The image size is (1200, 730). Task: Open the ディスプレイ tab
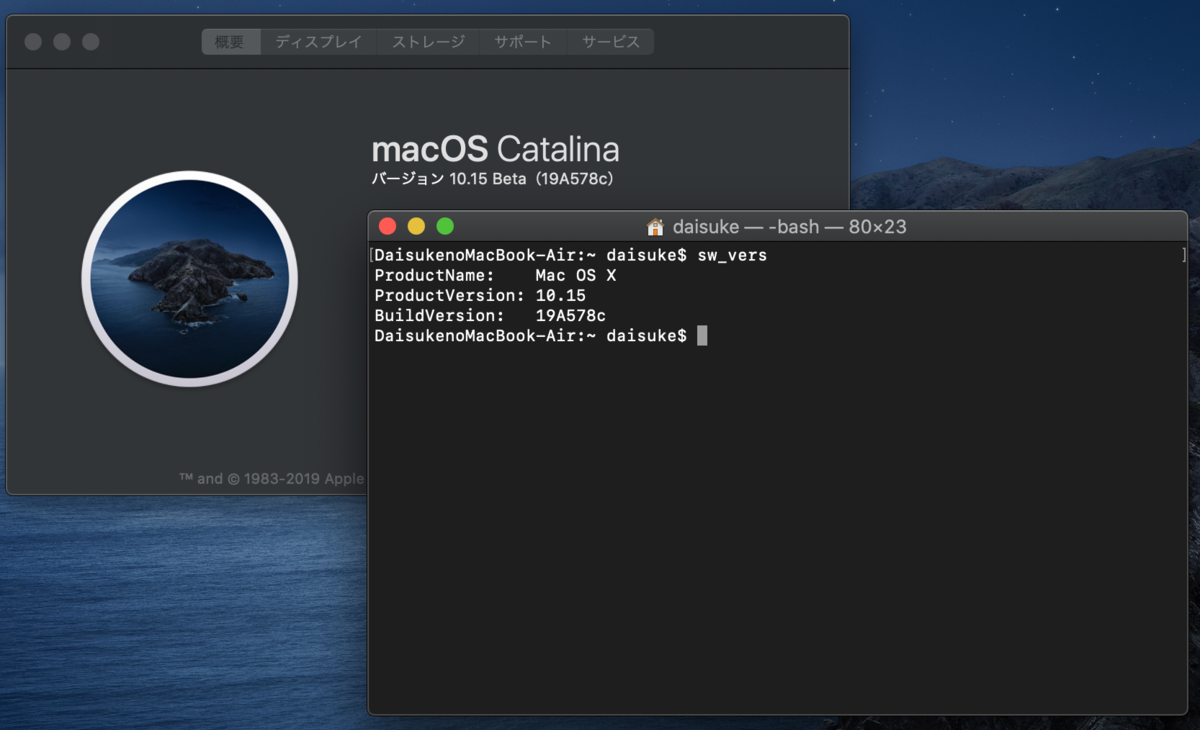pyautogui.click(x=318, y=42)
